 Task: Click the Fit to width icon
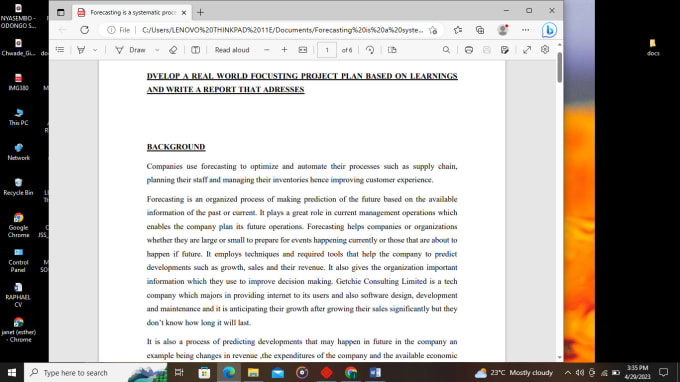(x=303, y=50)
